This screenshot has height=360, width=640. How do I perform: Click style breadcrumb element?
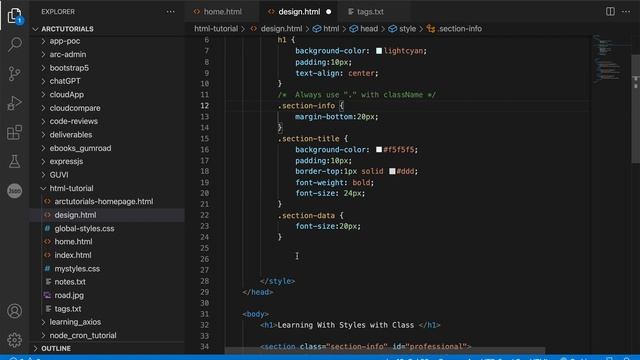pos(407,29)
